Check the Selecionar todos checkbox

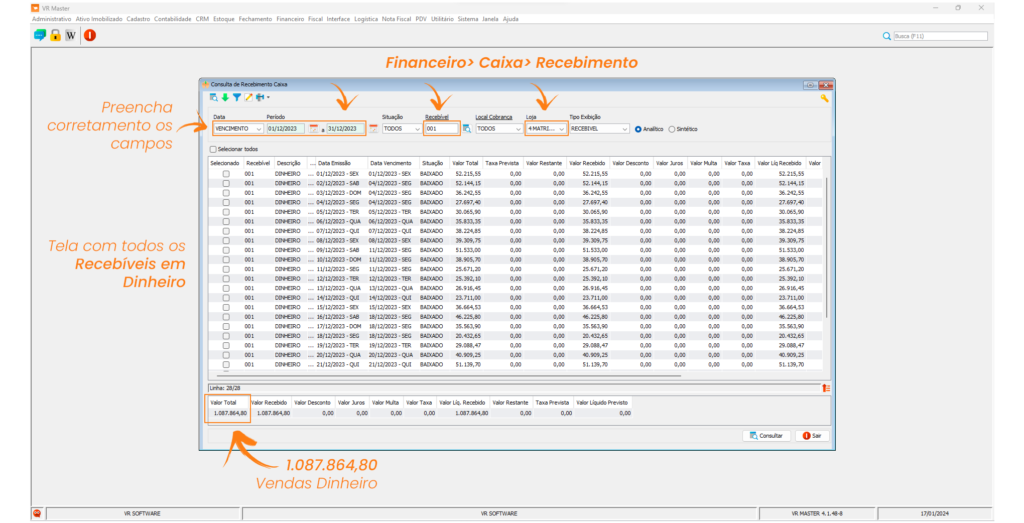pos(213,150)
